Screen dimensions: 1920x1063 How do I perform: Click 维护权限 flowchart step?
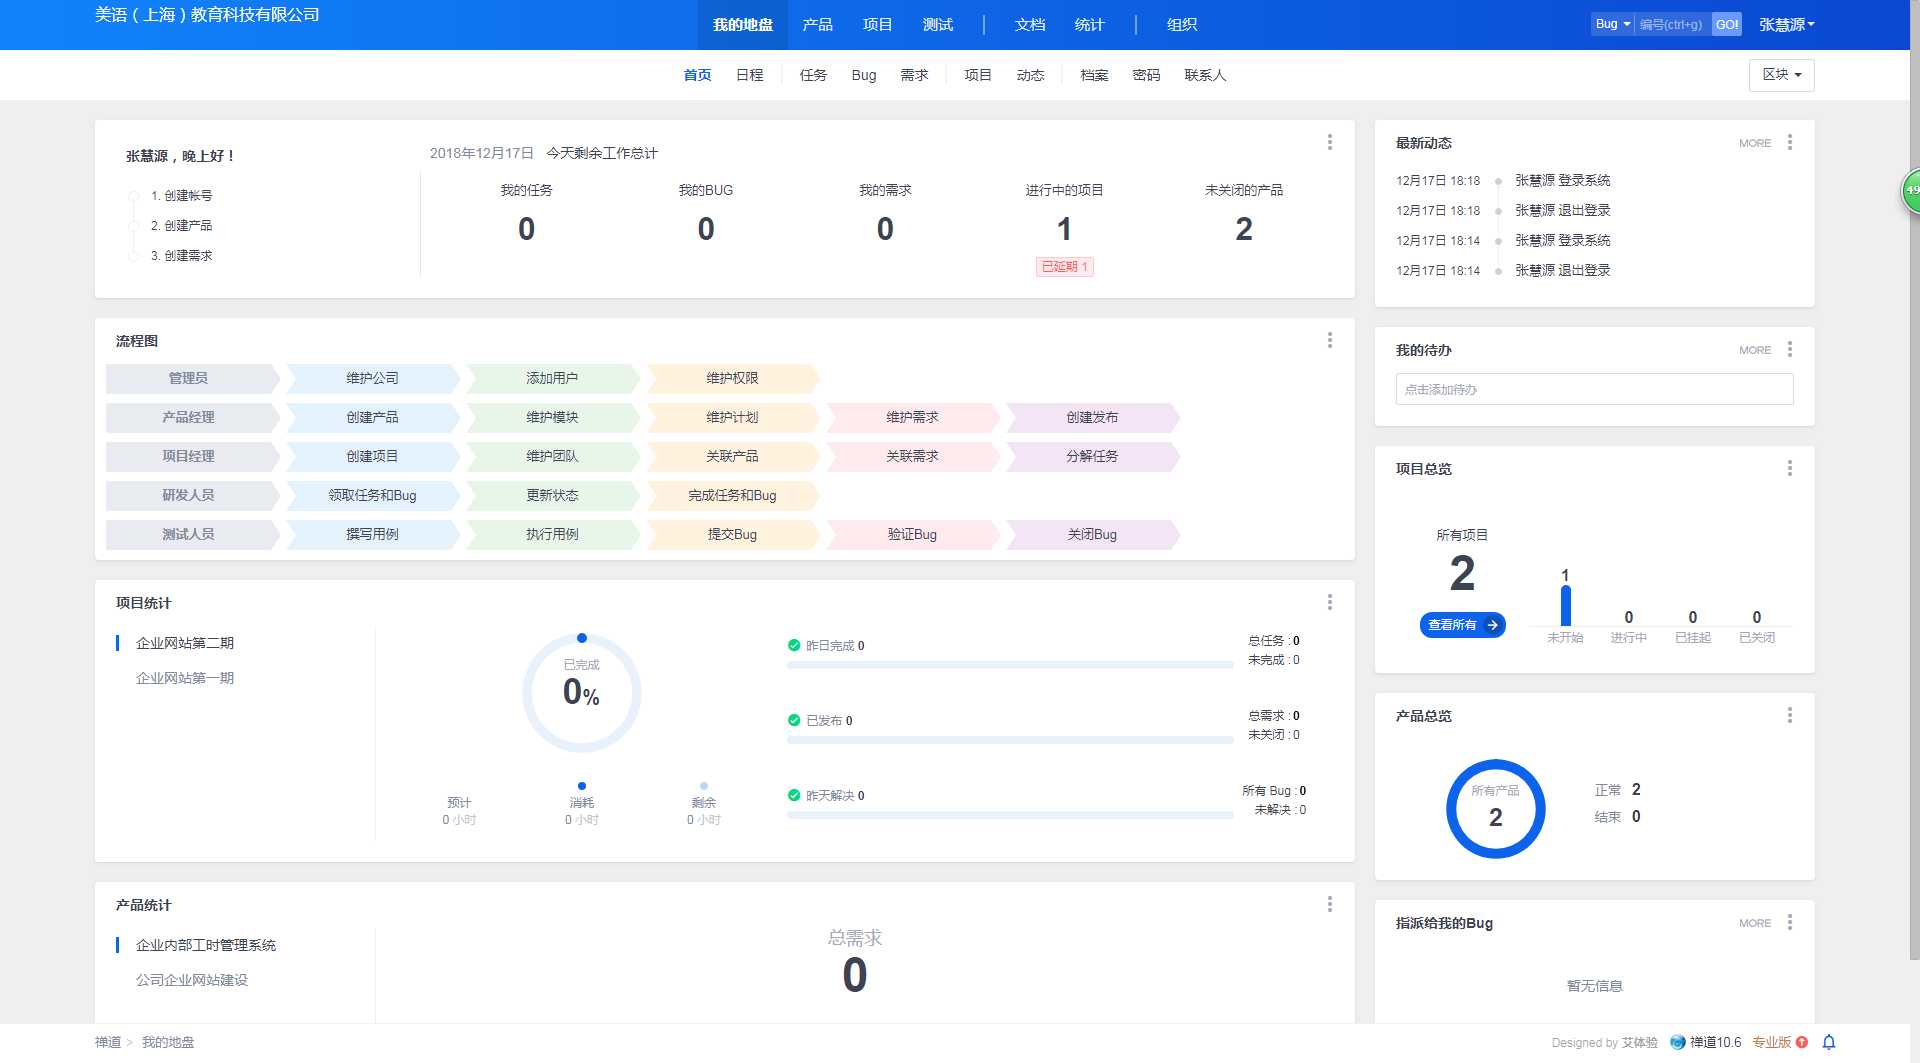(x=732, y=378)
